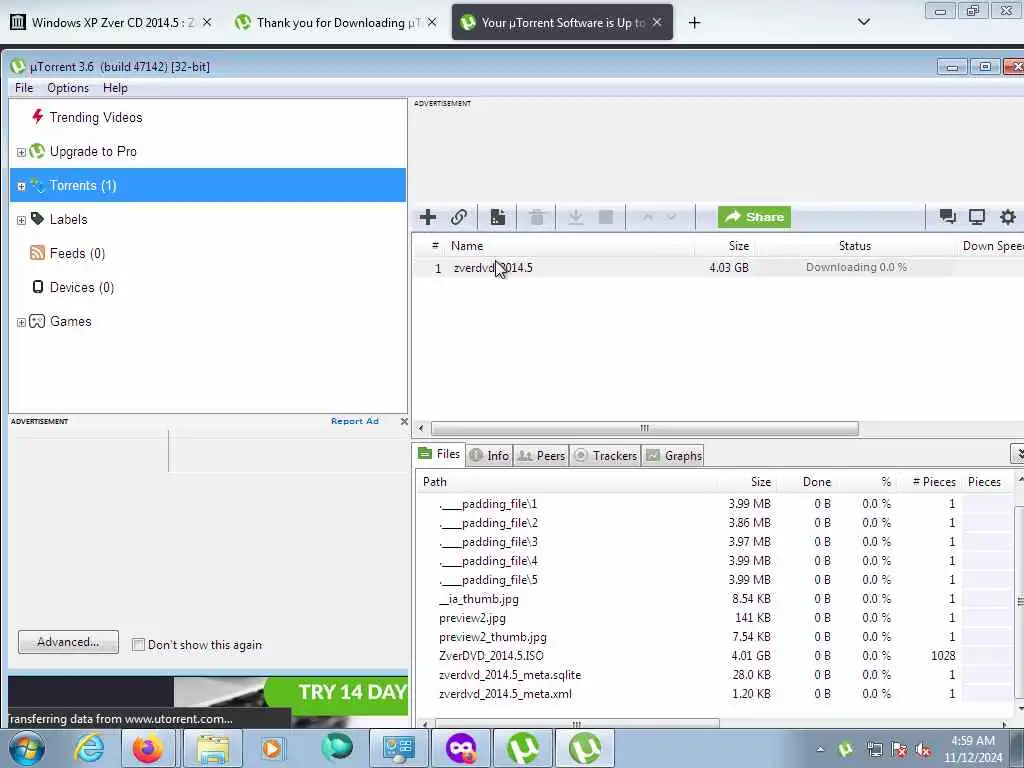Click the Devices phone icon
1024x768 pixels.
(x=38, y=287)
